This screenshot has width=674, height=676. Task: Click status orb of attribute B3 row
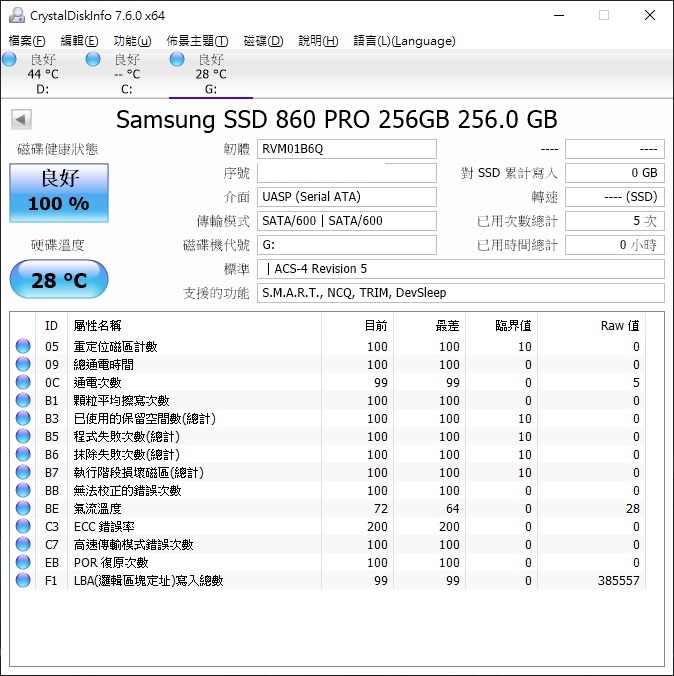coord(23,418)
